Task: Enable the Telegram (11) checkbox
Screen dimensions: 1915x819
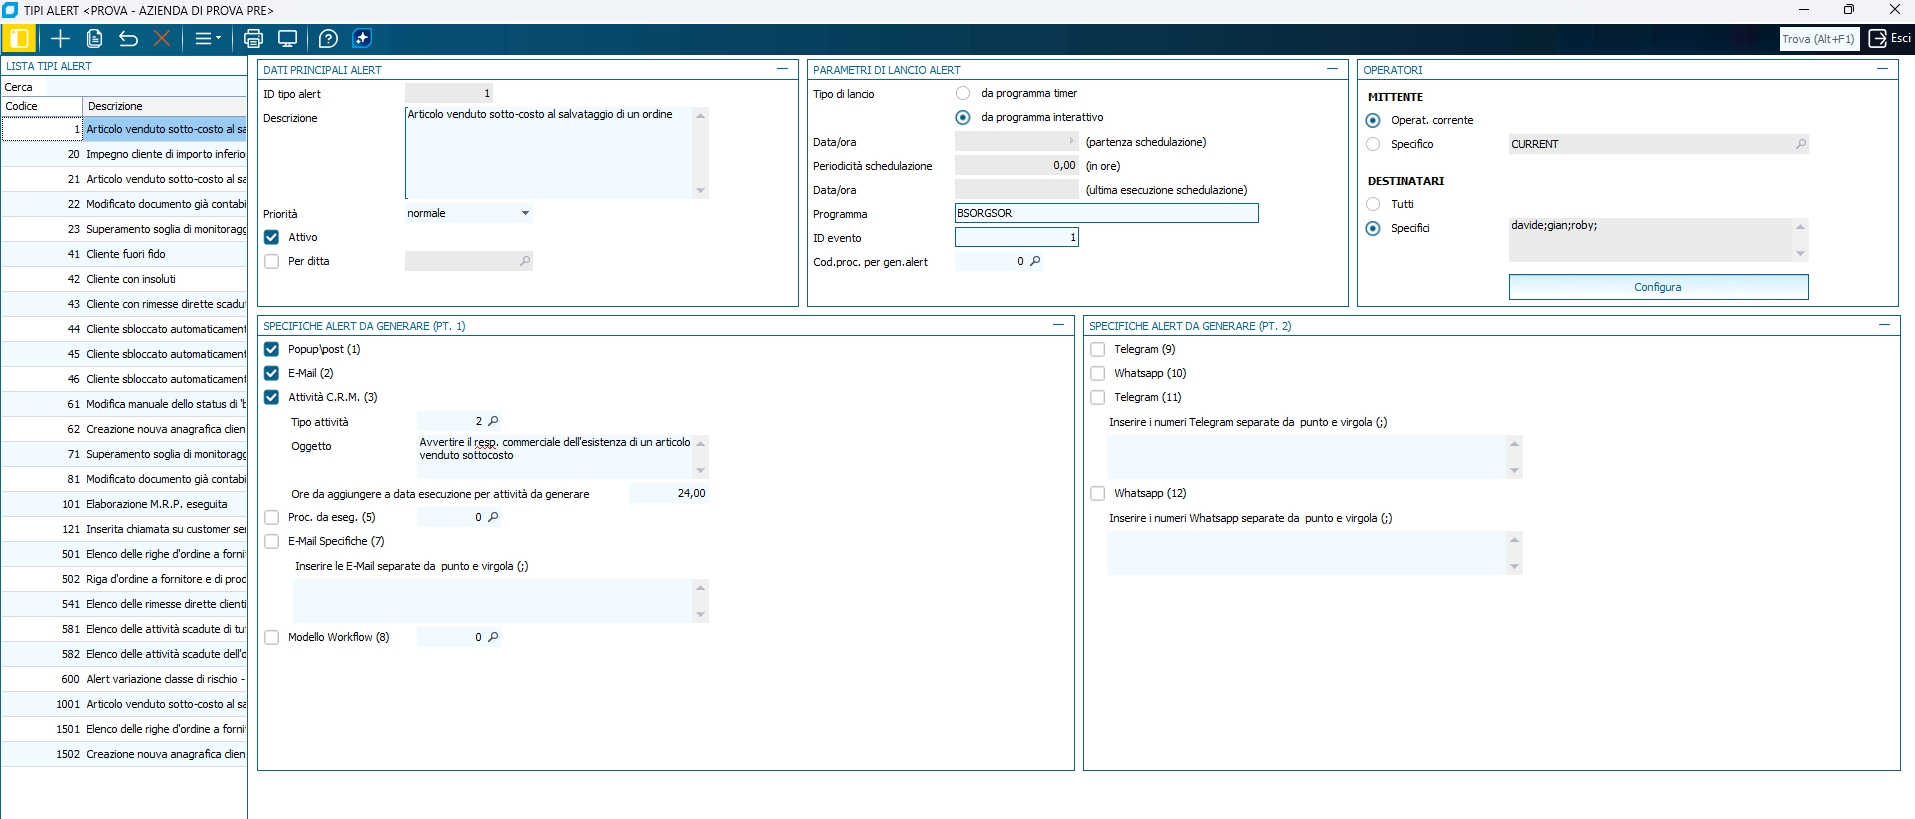Action: [x=1097, y=397]
